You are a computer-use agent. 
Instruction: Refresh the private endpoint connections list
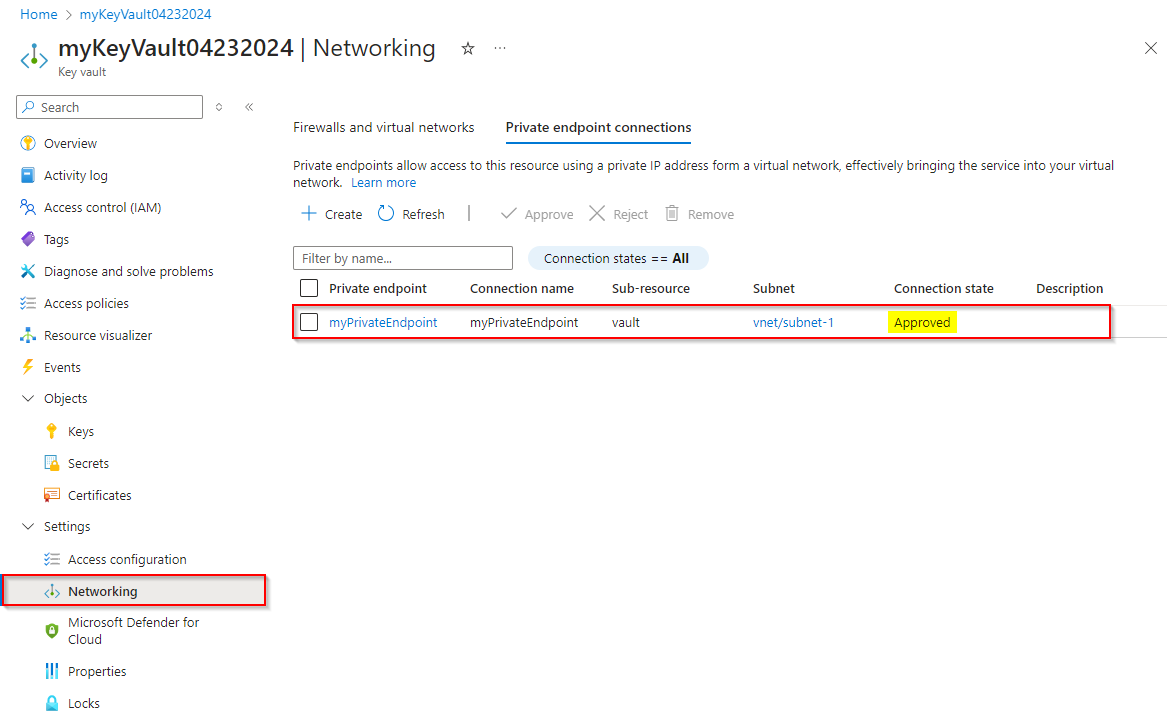(x=411, y=214)
